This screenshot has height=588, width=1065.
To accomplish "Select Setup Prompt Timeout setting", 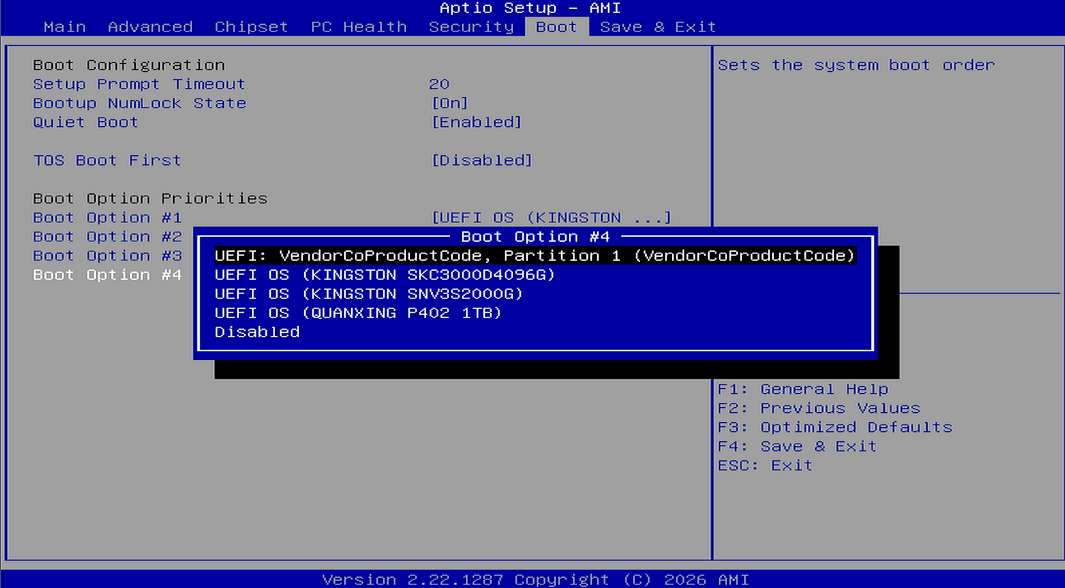I will pos(139,84).
